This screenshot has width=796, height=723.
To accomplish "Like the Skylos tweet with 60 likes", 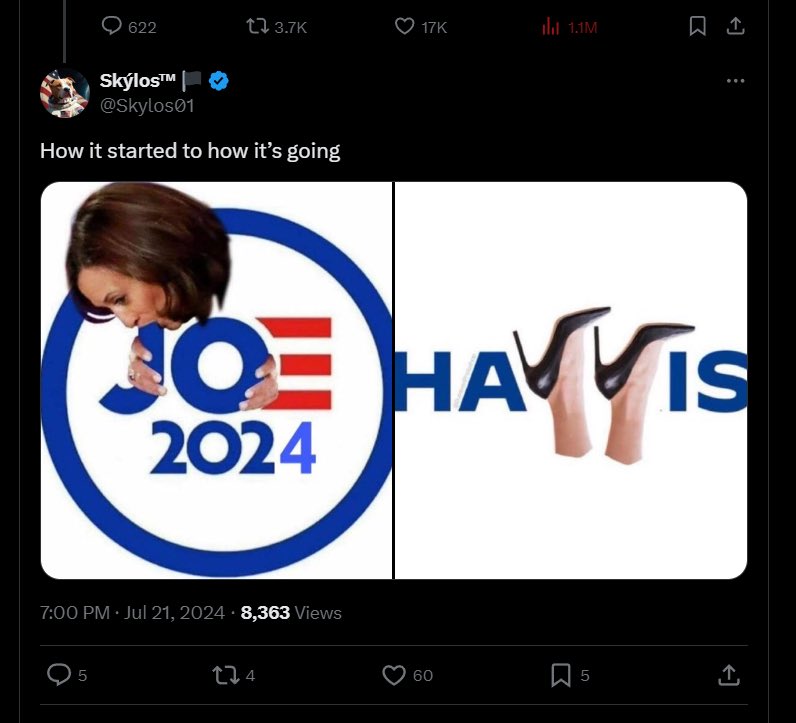I will pyautogui.click(x=407, y=675).
